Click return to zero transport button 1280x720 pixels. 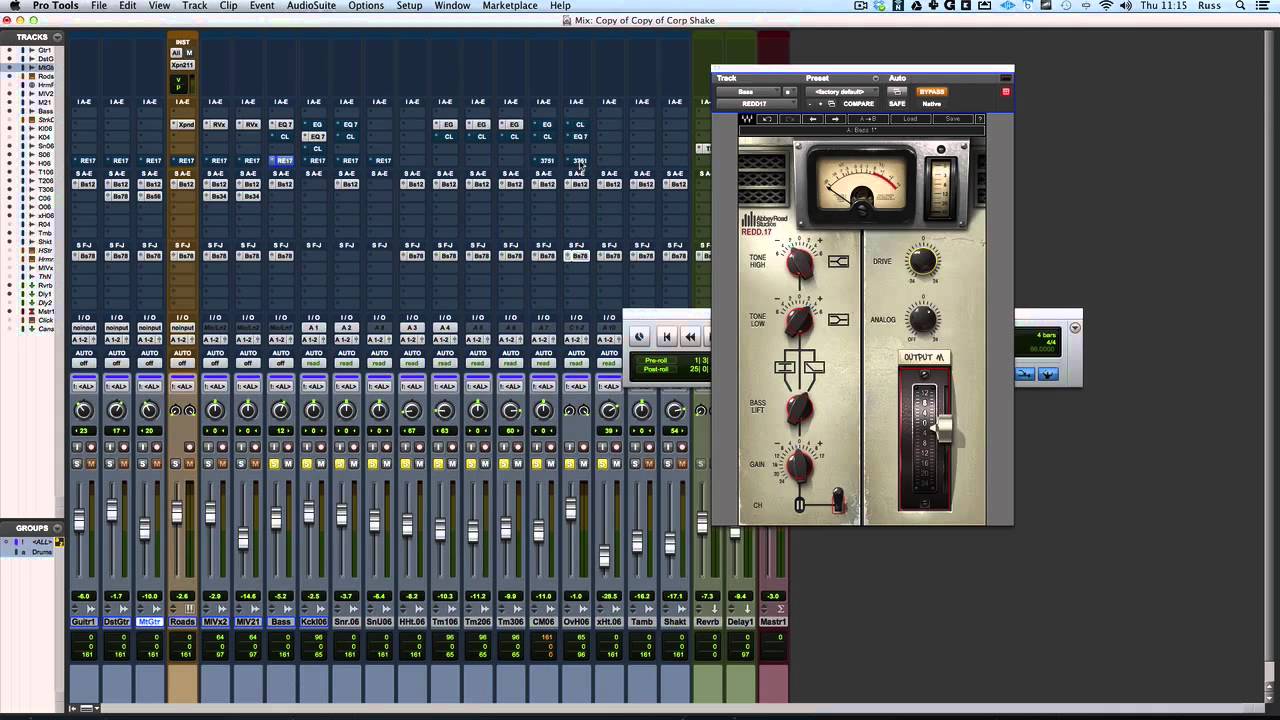coord(667,337)
